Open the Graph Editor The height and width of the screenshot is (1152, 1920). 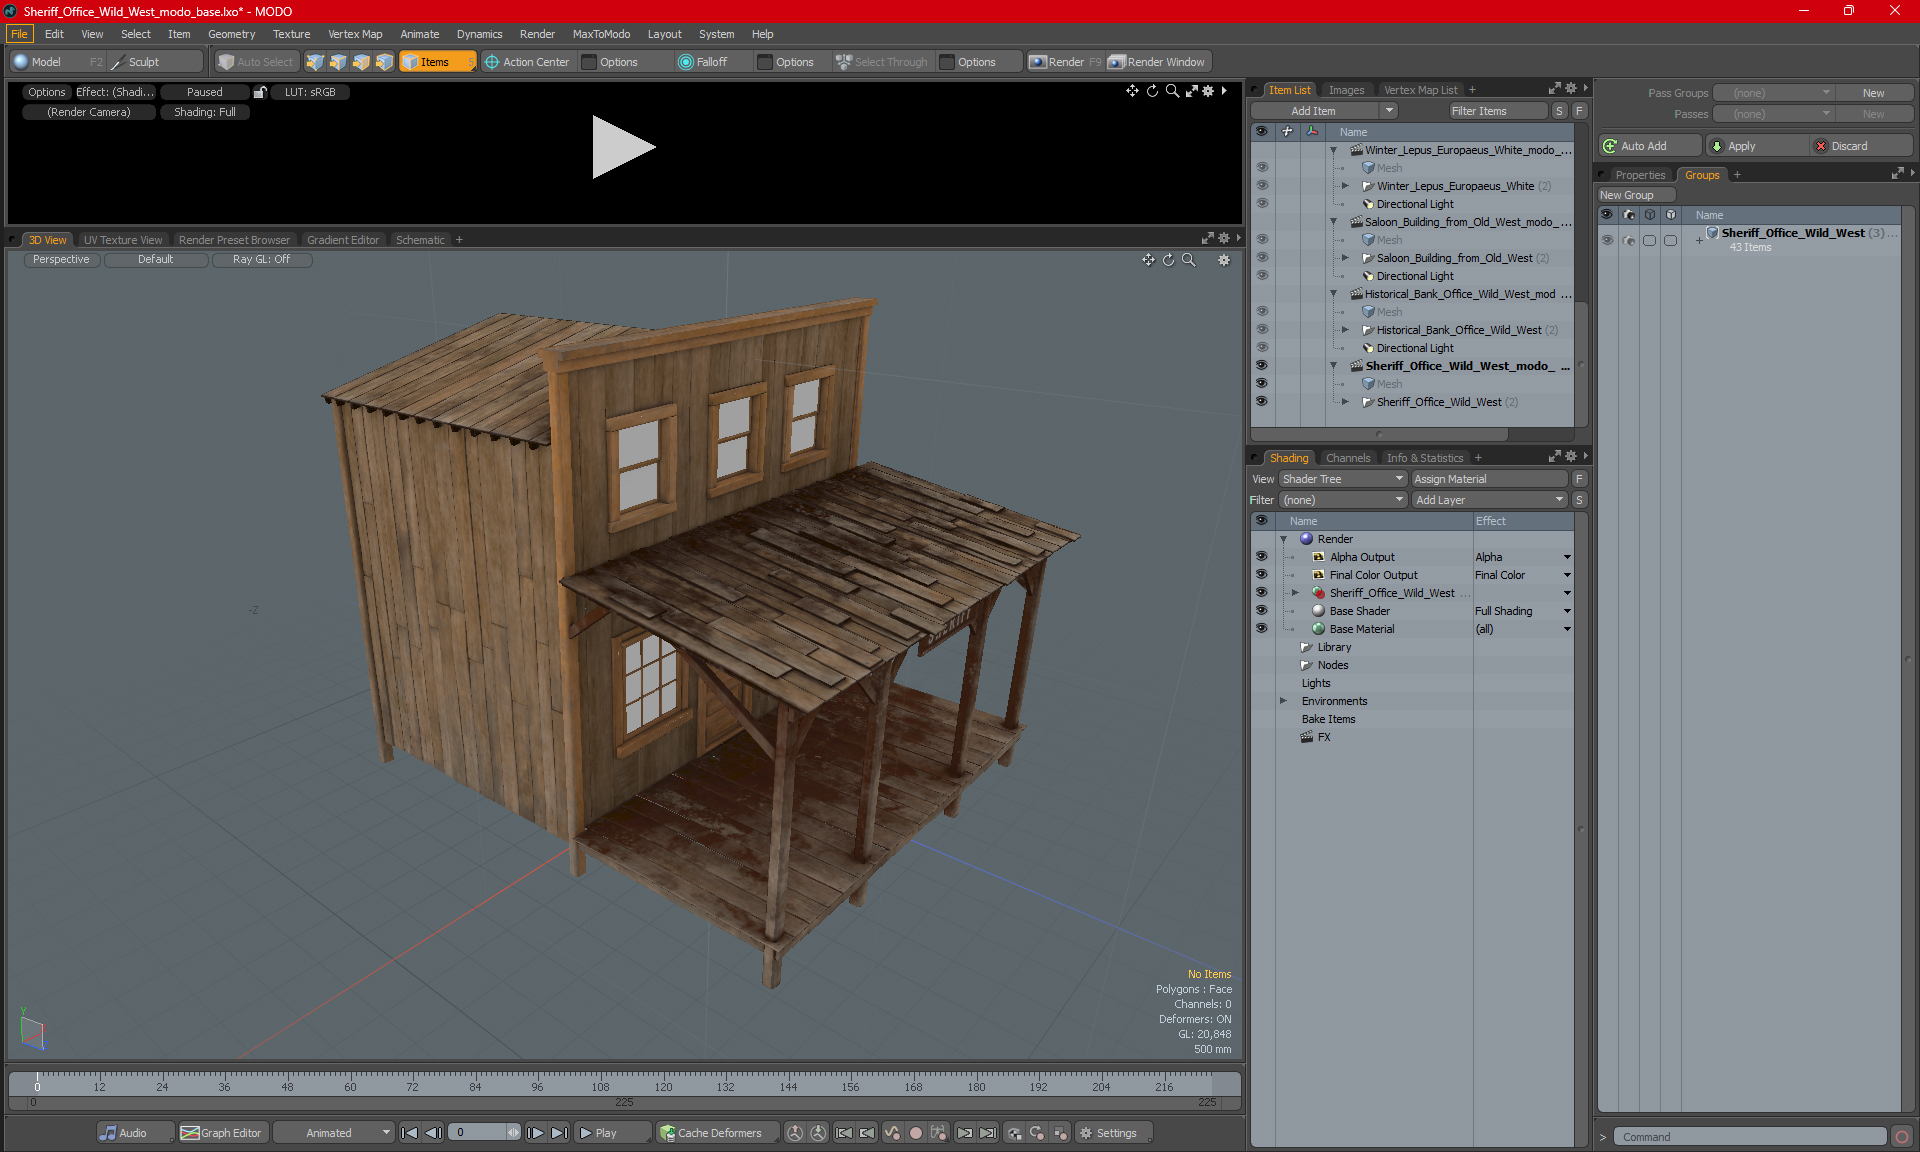222,1133
